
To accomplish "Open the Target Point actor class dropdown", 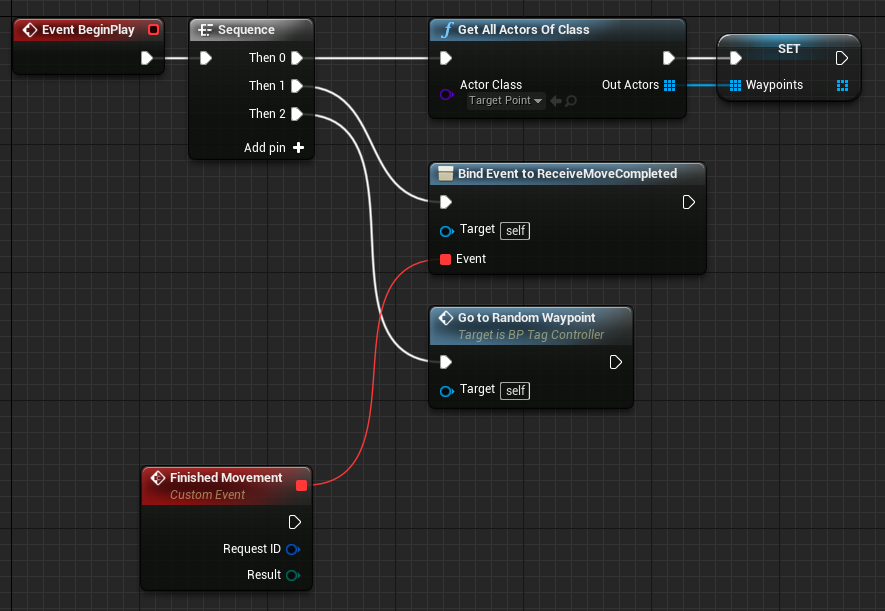I will 506,101.
